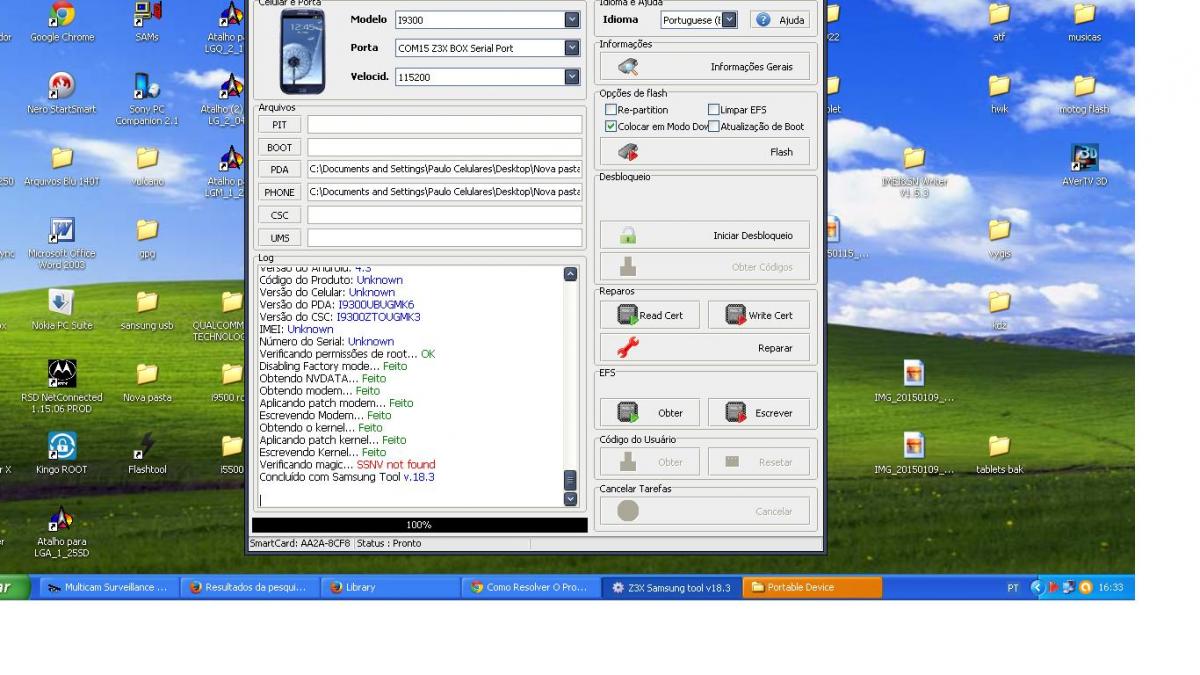Switch to Resultados da pesqui... taskbar window
The height and width of the screenshot is (675, 1200).
249,588
